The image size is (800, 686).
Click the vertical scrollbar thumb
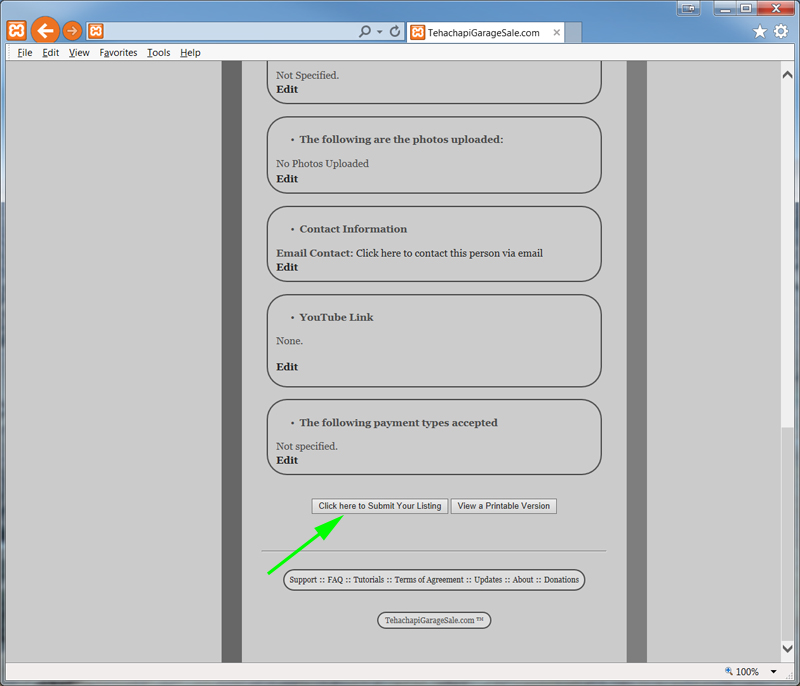tap(787, 533)
